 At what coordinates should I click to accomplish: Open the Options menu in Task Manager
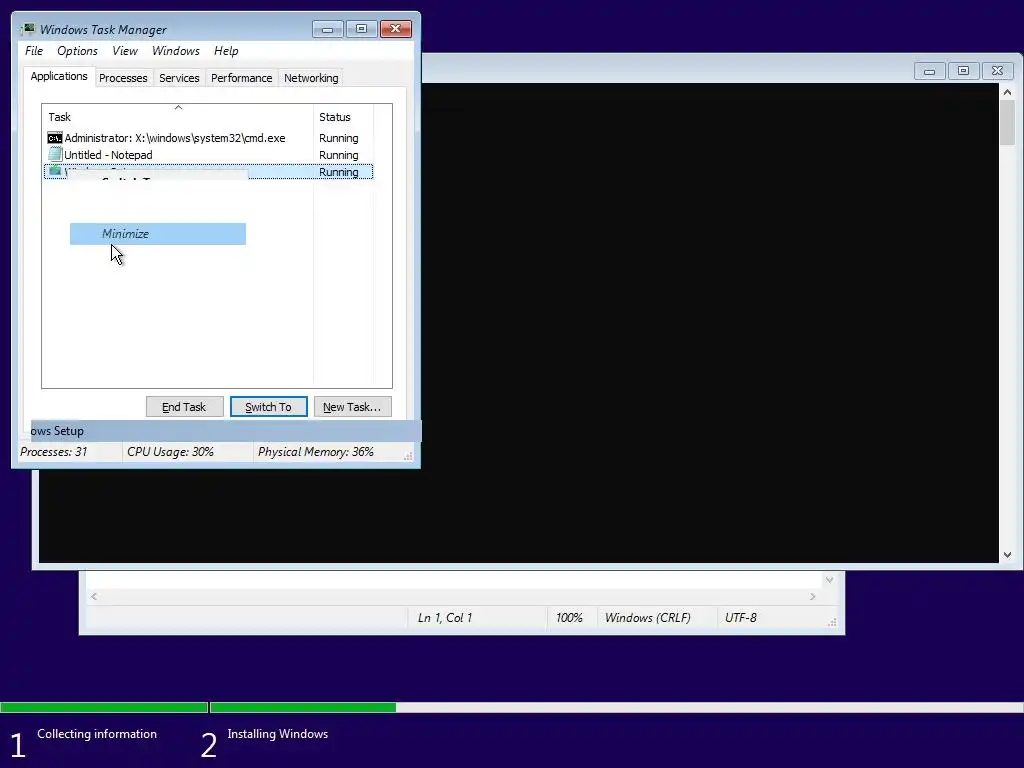pyautogui.click(x=77, y=51)
